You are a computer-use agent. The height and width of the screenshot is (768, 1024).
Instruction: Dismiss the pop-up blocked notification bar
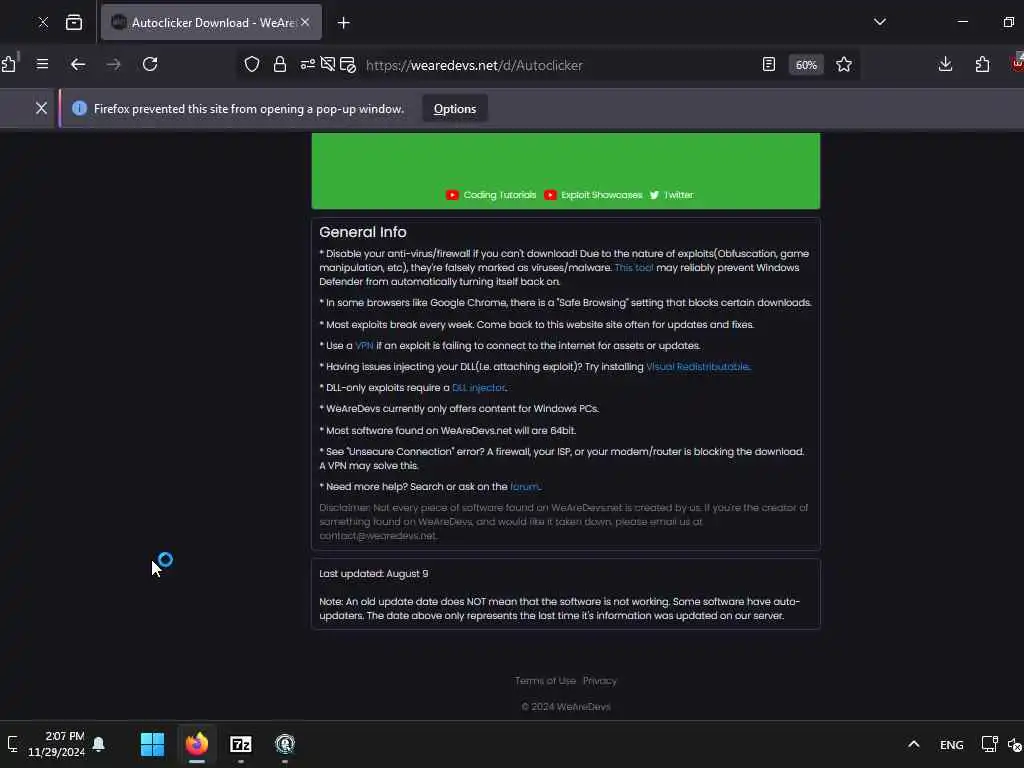[x=41, y=108]
